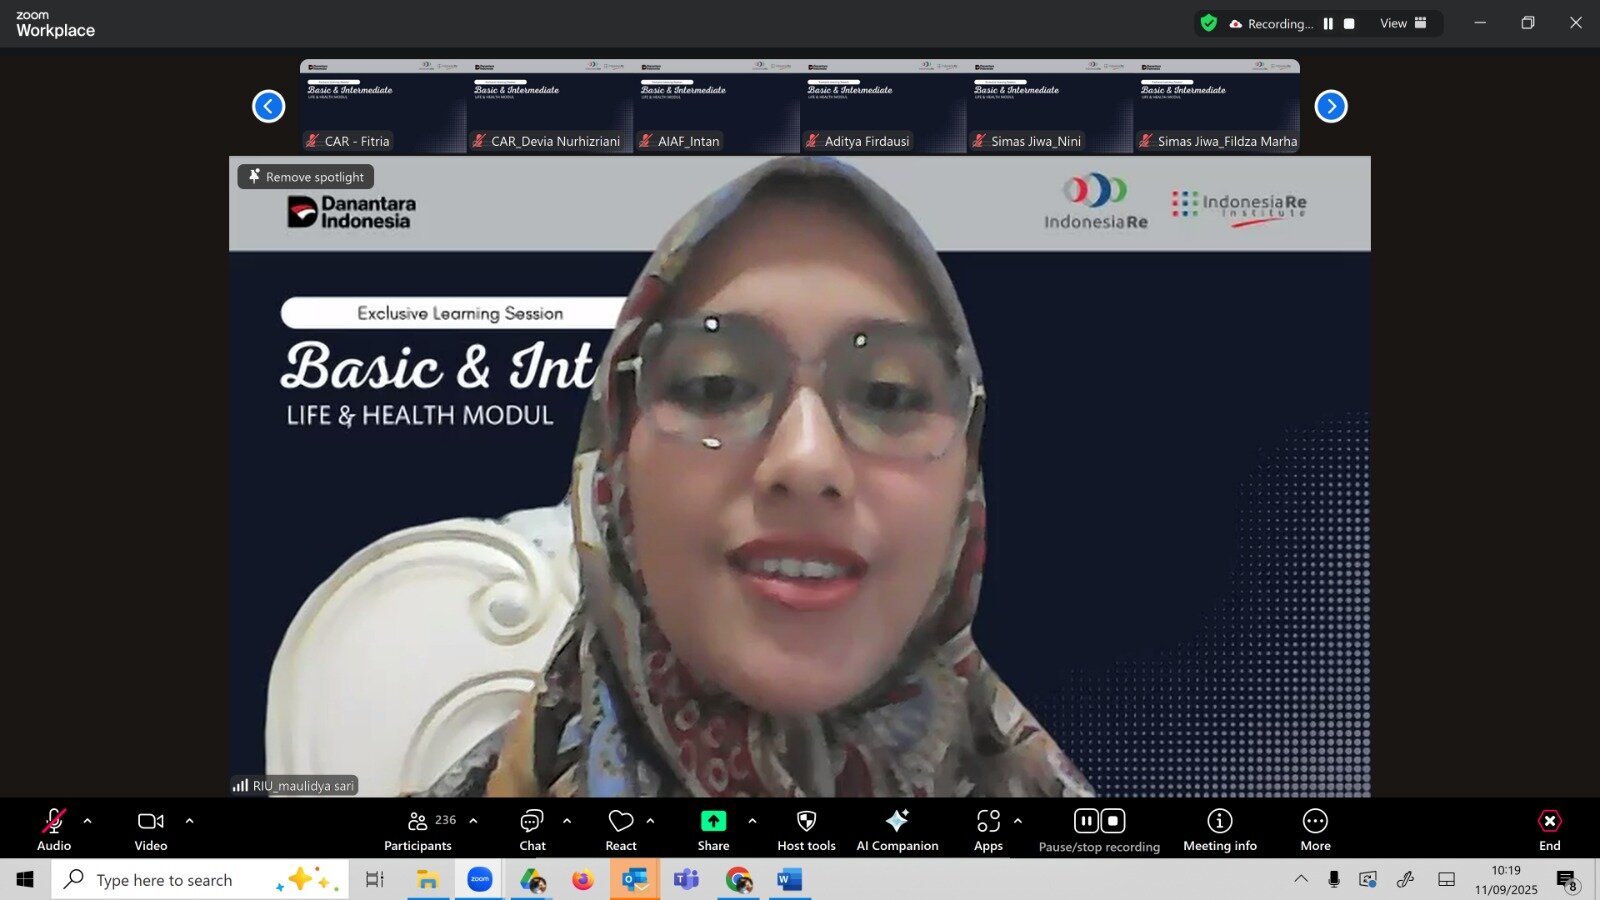Expand audio options arrow next to Audio
This screenshot has height=900, width=1600.
tap(88, 821)
